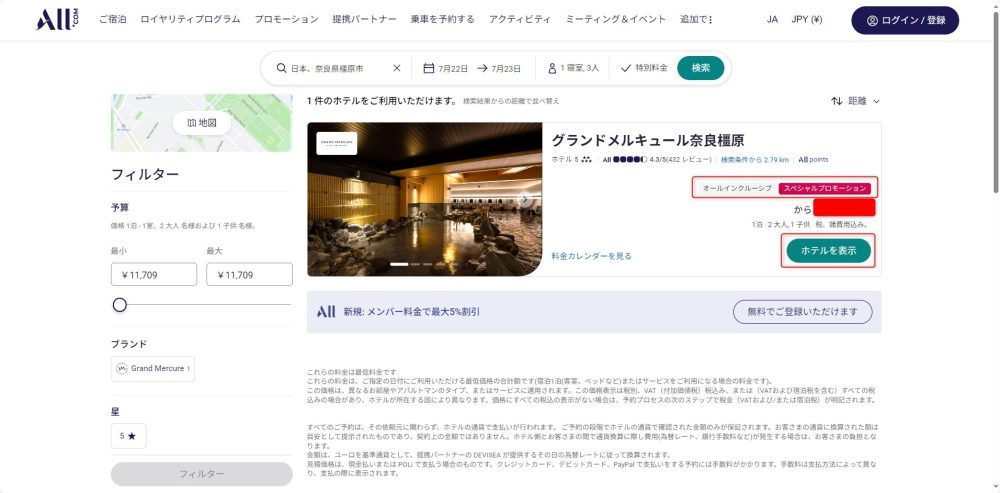Viewport: 1000px width, 493px height.
Task: Open the 特別料金 special rates option
Action: 644,68
